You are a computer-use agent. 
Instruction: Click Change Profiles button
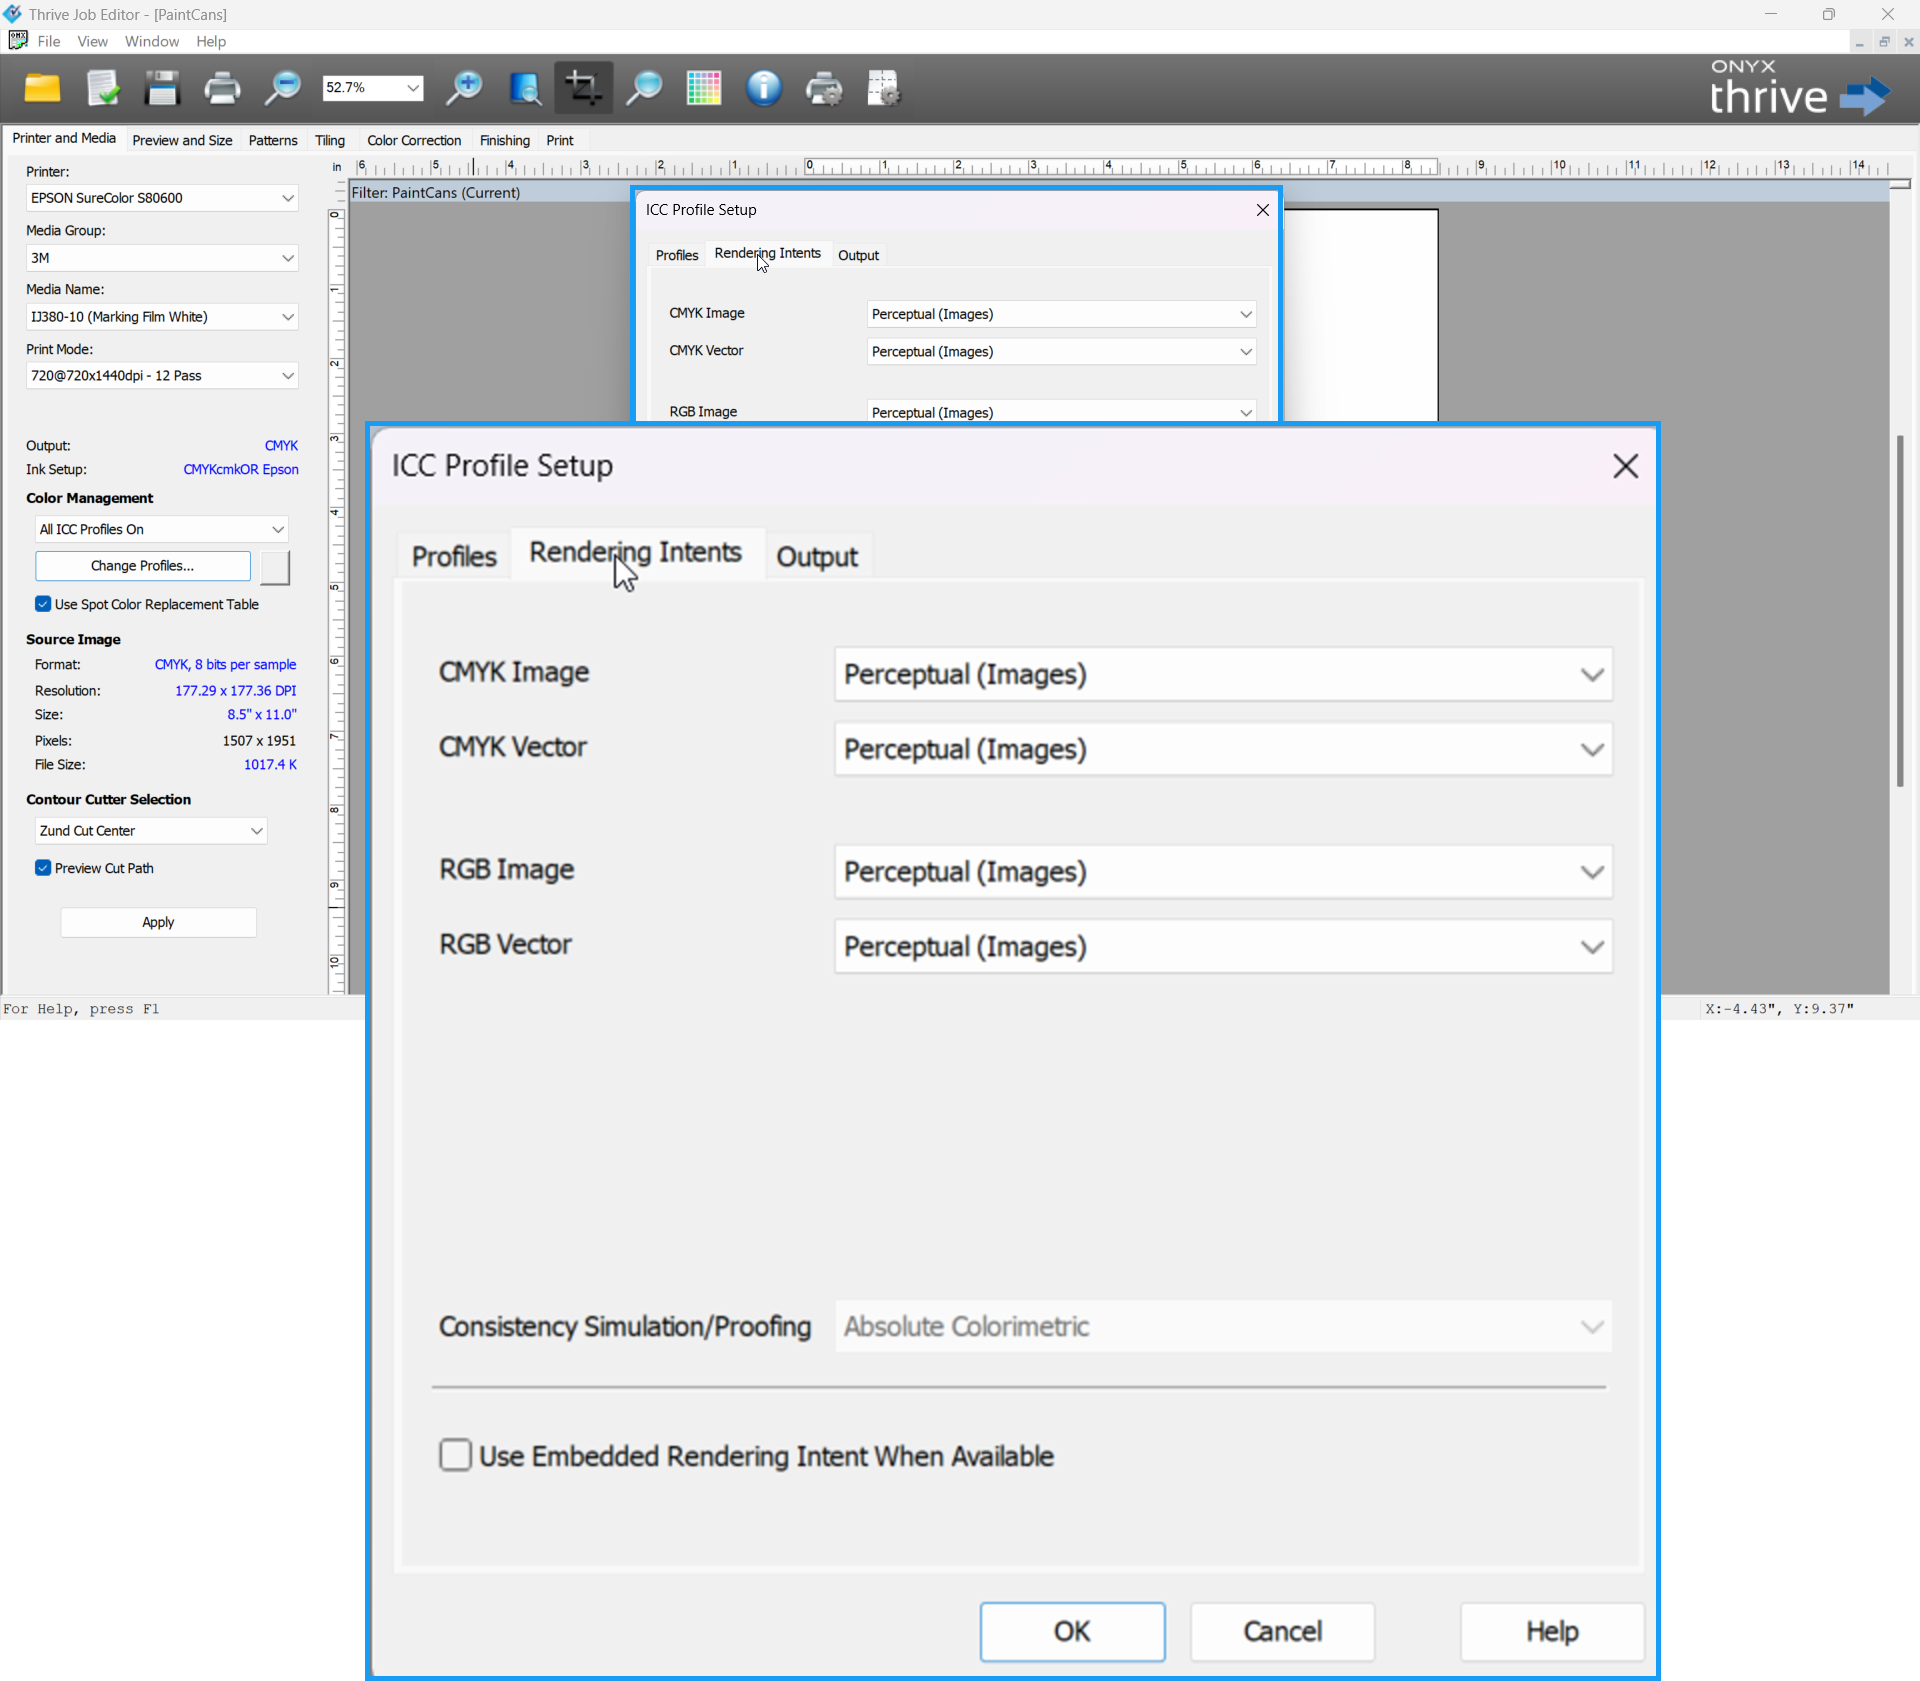(x=142, y=565)
